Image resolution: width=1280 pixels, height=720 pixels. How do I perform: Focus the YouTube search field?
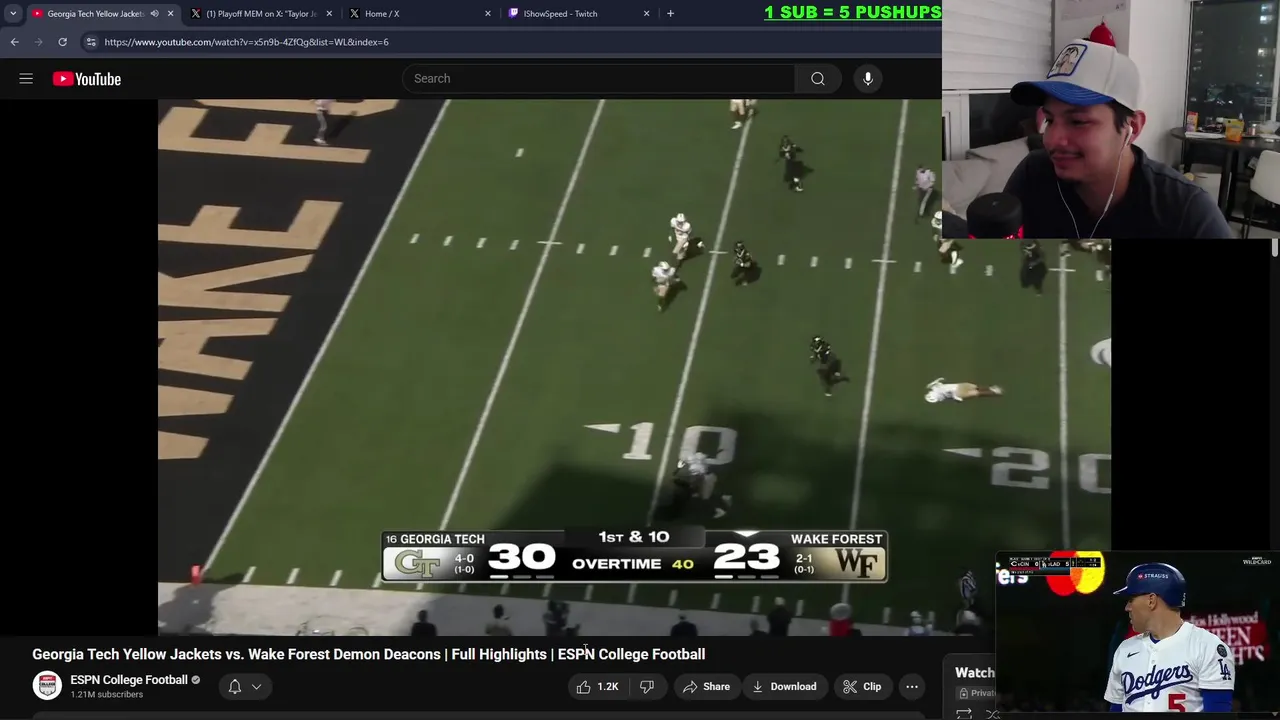pos(598,79)
